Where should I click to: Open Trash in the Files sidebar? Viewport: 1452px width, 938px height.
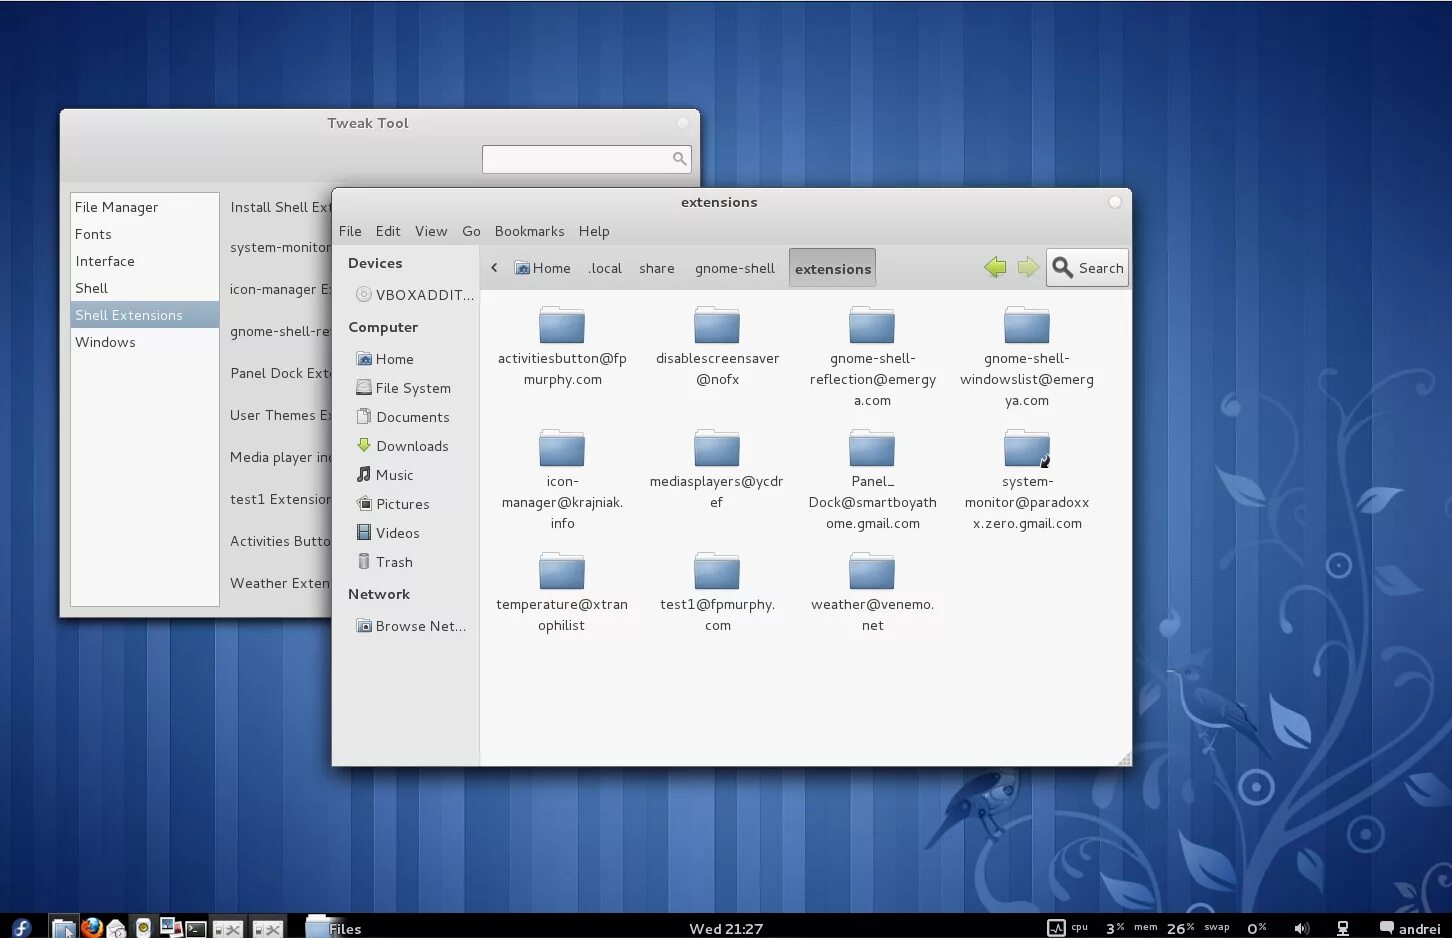[394, 562]
